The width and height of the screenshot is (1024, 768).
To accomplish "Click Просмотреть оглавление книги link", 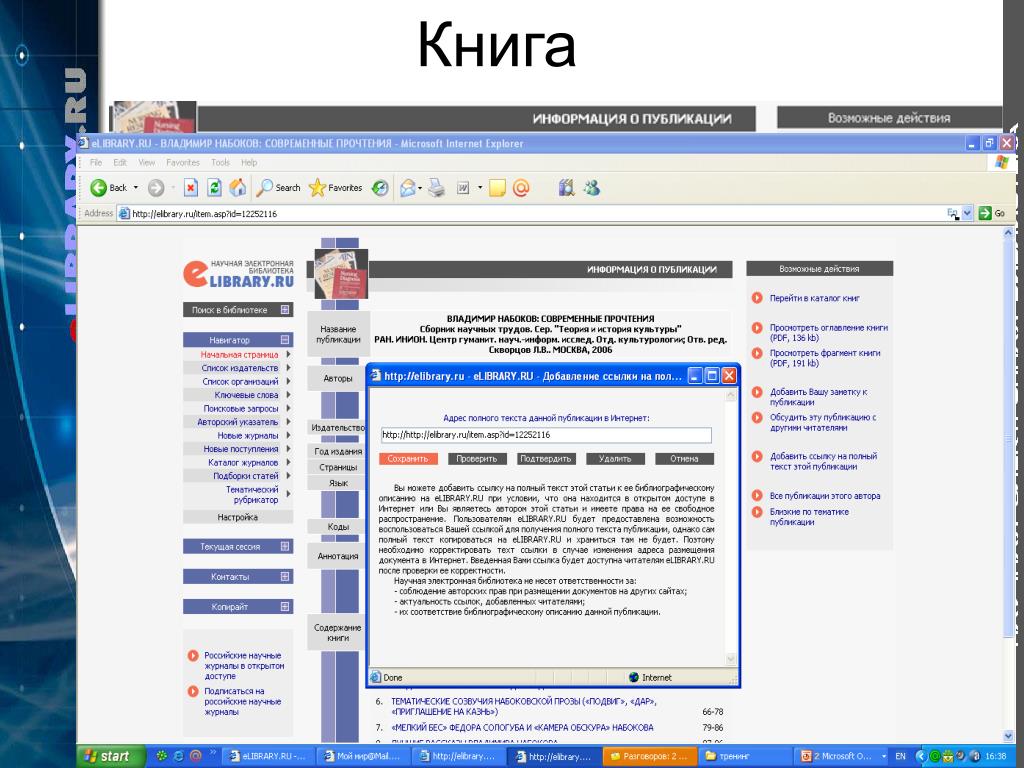I will (829, 333).
